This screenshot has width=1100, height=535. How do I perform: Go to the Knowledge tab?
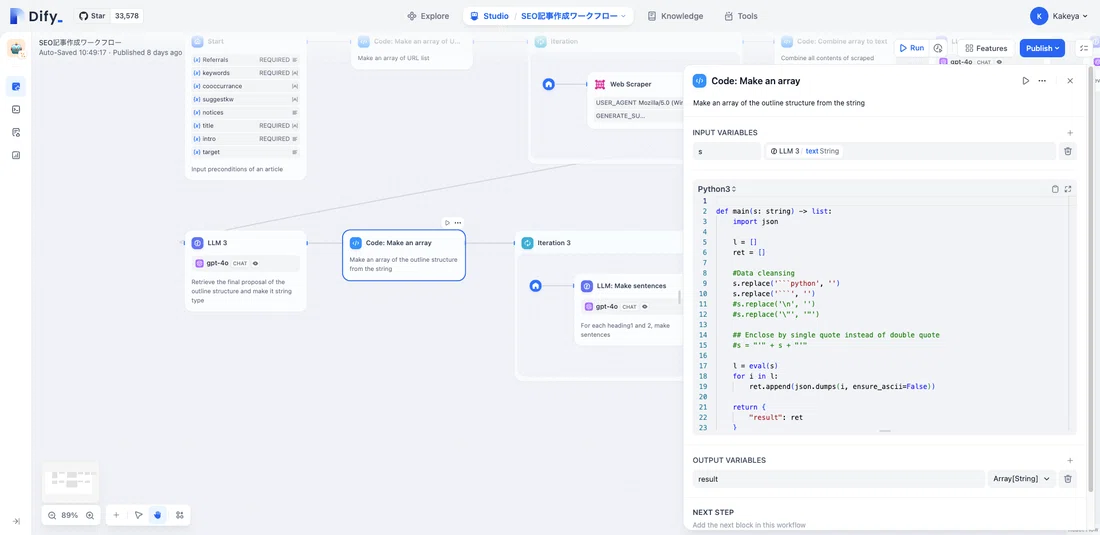click(675, 16)
